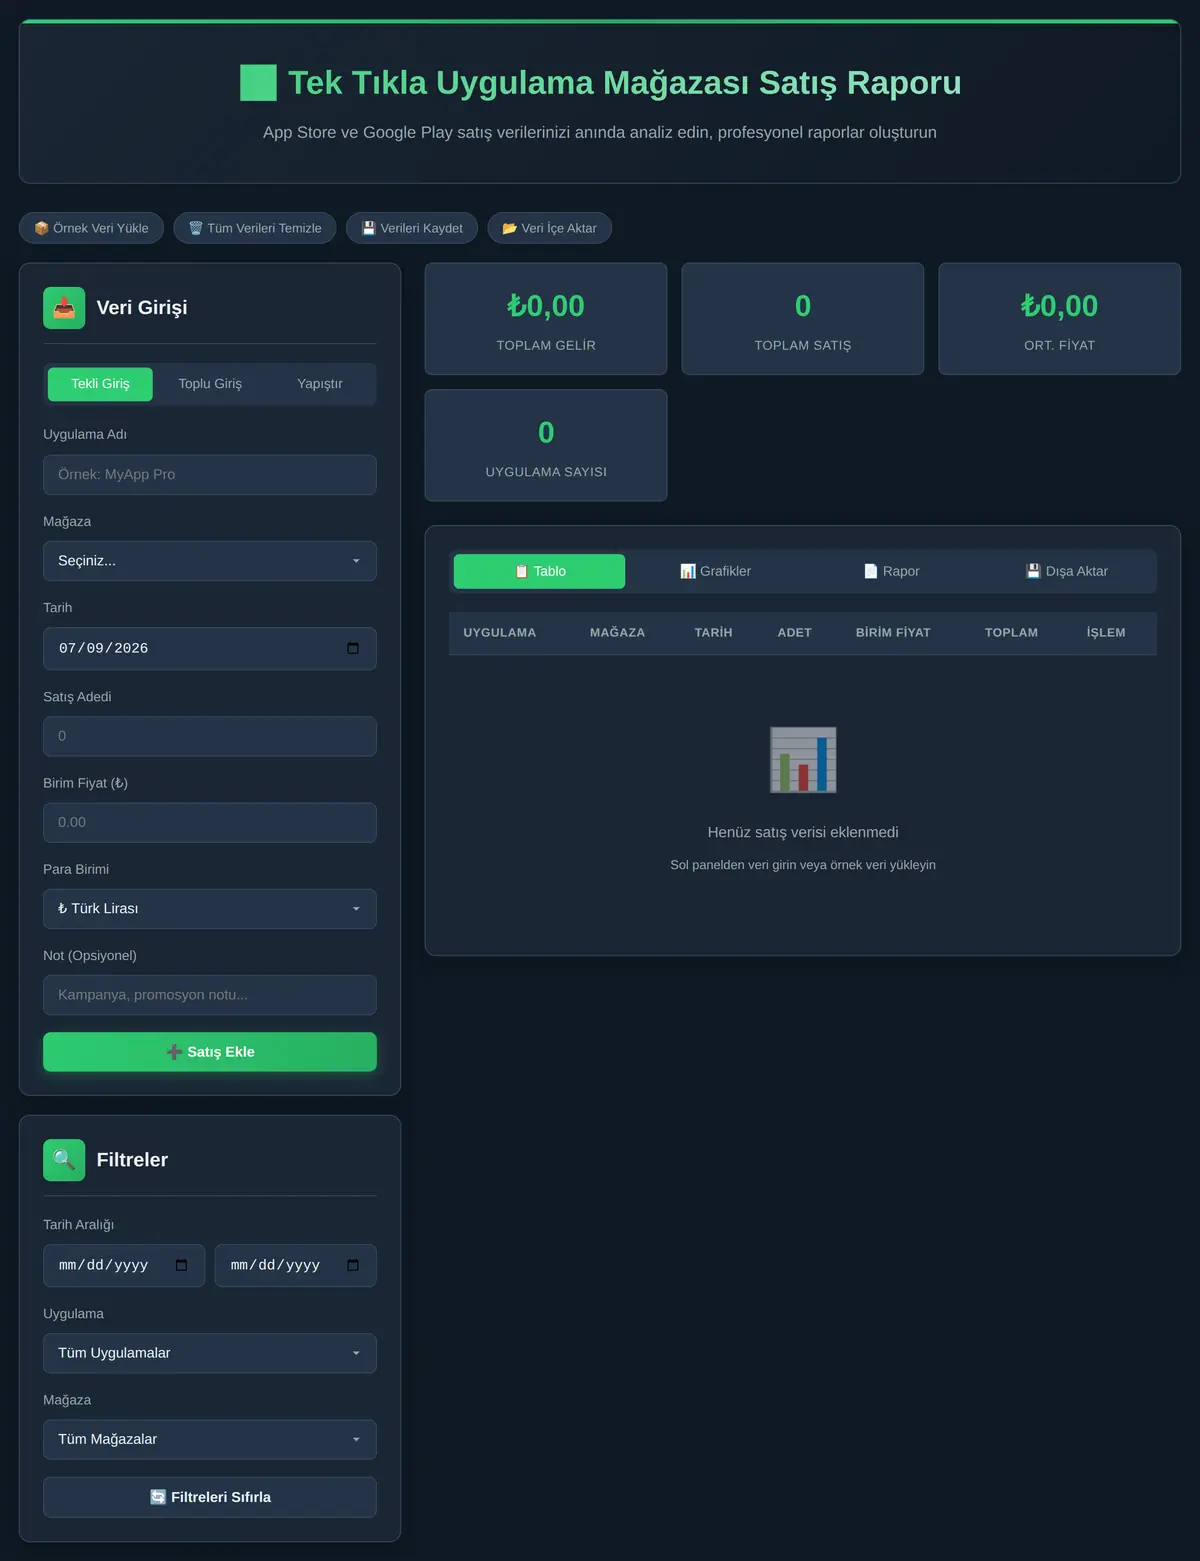Save data using Verileri Kaydet
The image size is (1200, 1561).
[x=412, y=228]
